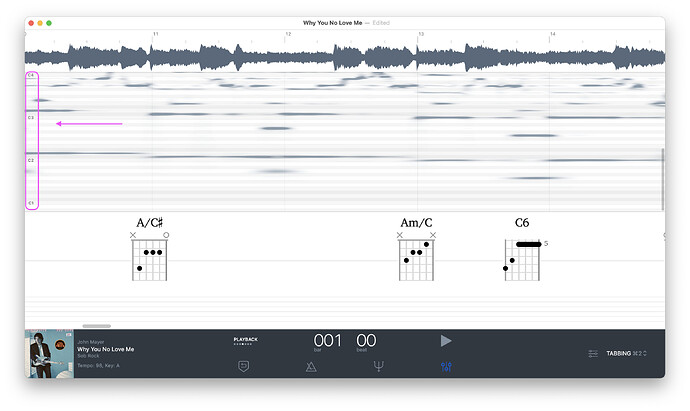Image resolution: width=690 pixels, height=411 pixels.
Task: Close the window with red button
Action: click(31, 23)
